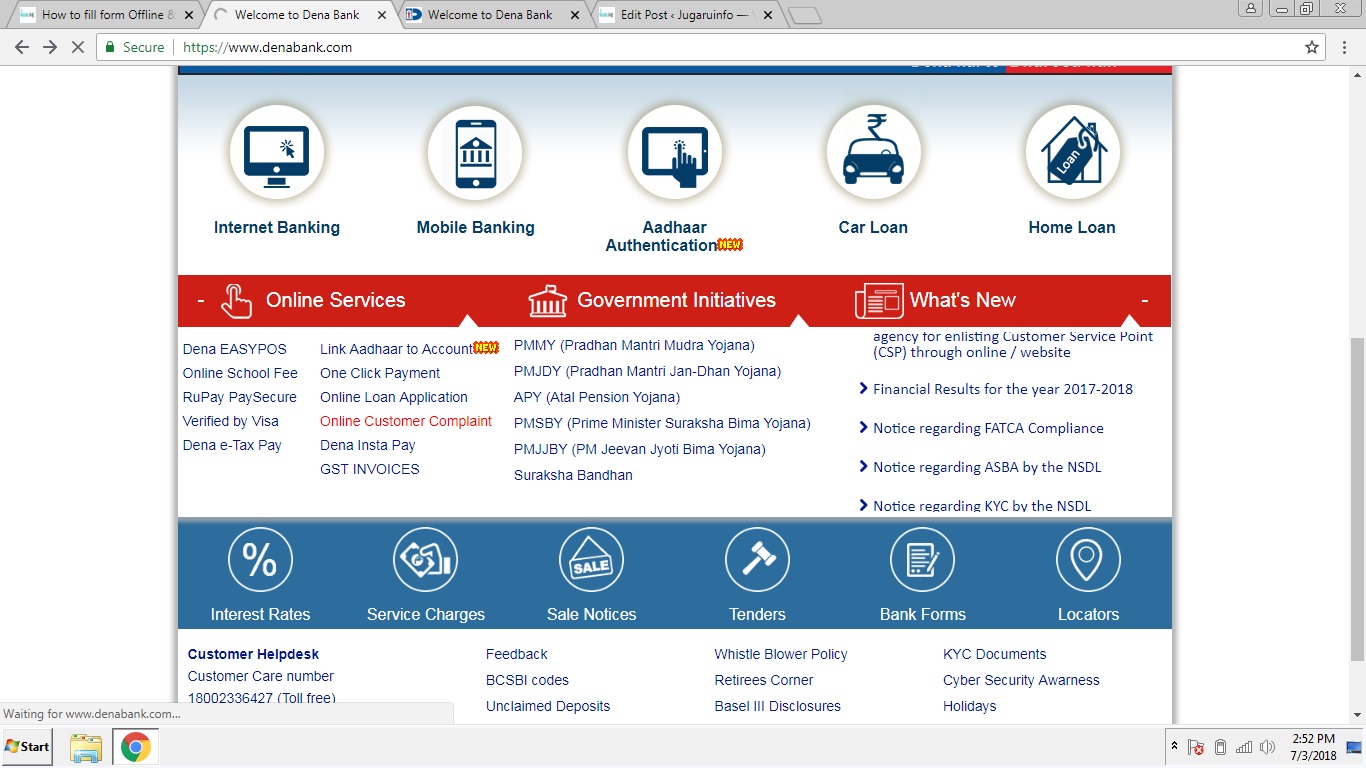Click the Government Initiatives building icon
Screen dimensions: 1366x768
pos(547,300)
